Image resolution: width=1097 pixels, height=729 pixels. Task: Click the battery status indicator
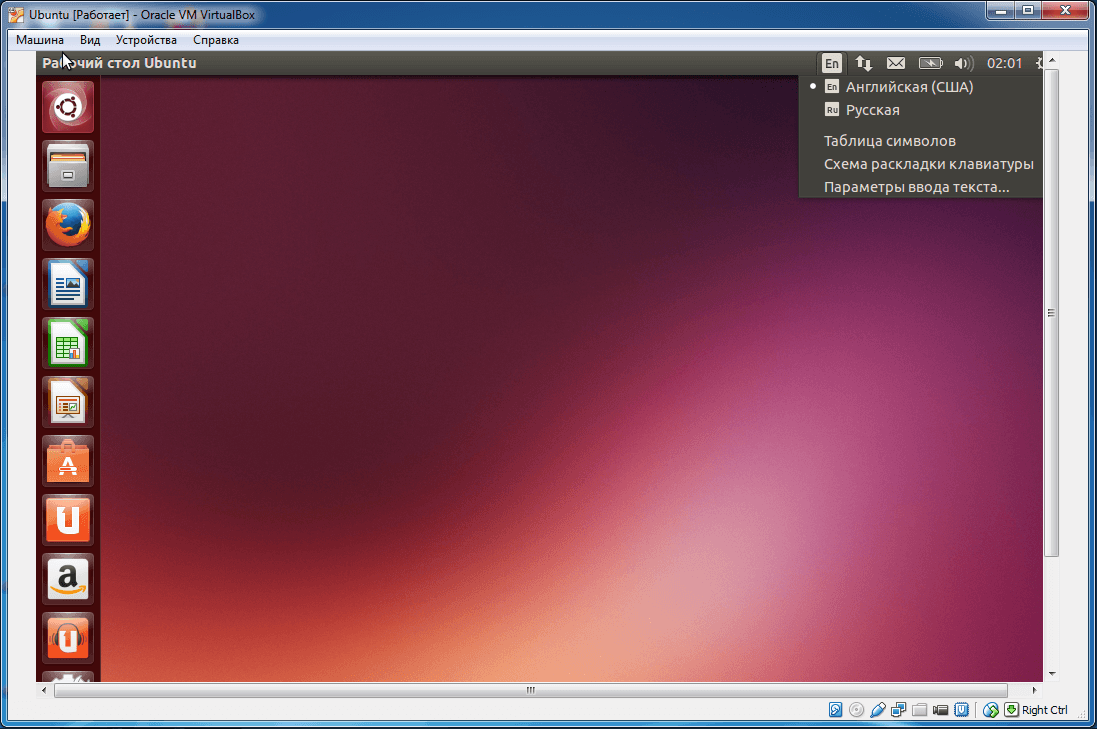930,63
